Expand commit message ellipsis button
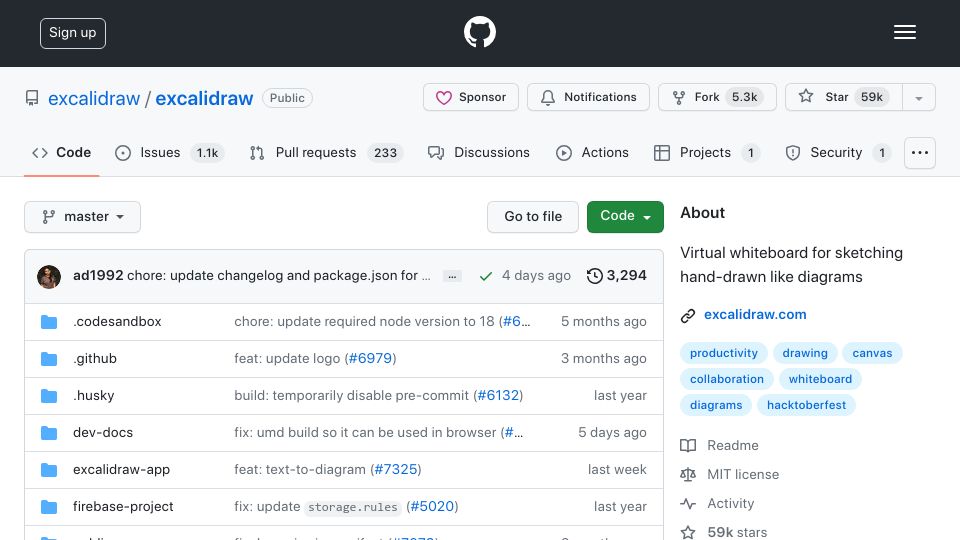This screenshot has height=540, width=960. [452, 277]
